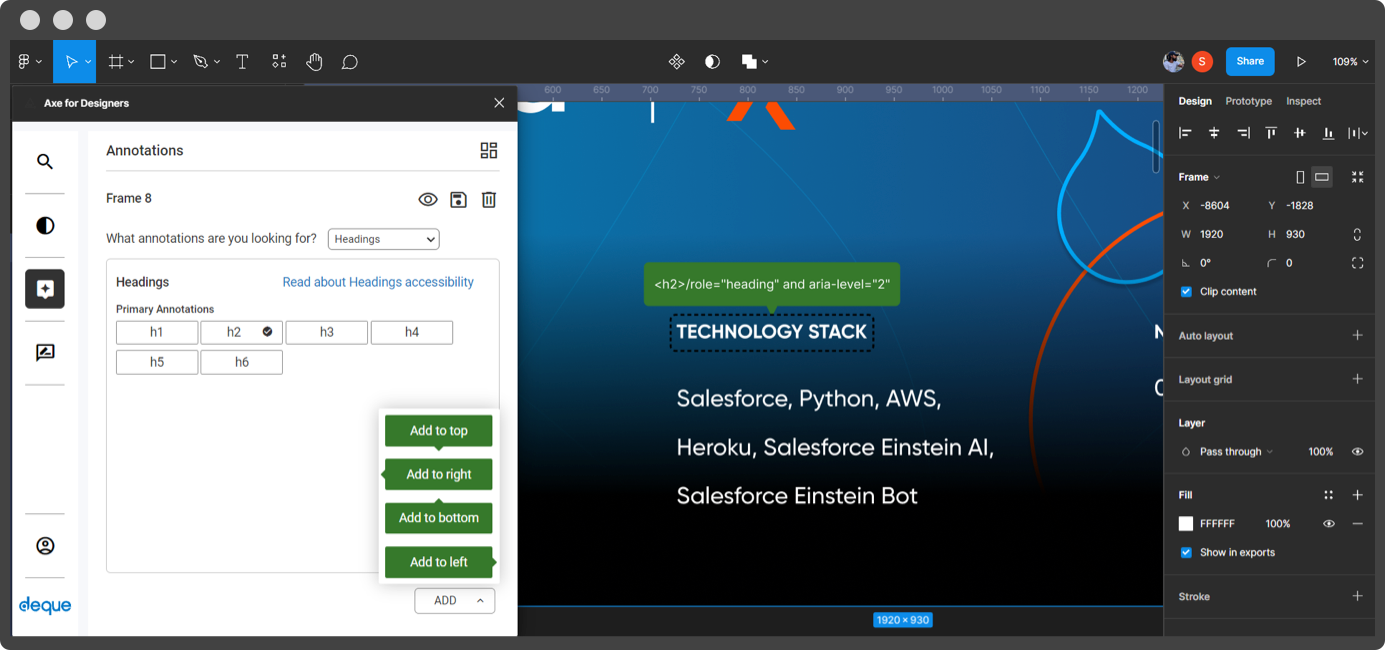Select the Hand tool
The width and height of the screenshot is (1385, 650).
pyautogui.click(x=314, y=62)
